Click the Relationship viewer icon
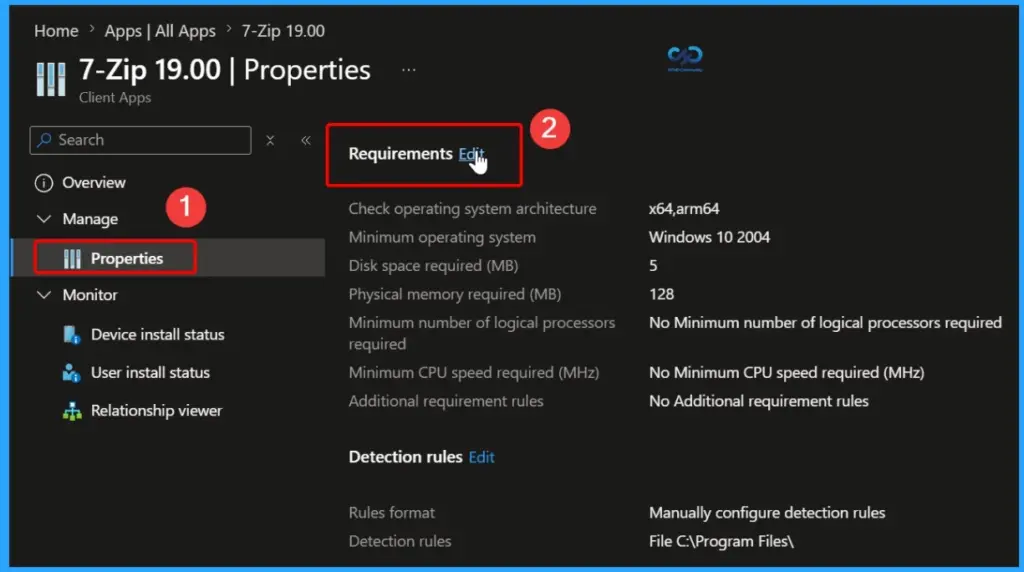The image size is (1024, 572). pos(72,411)
